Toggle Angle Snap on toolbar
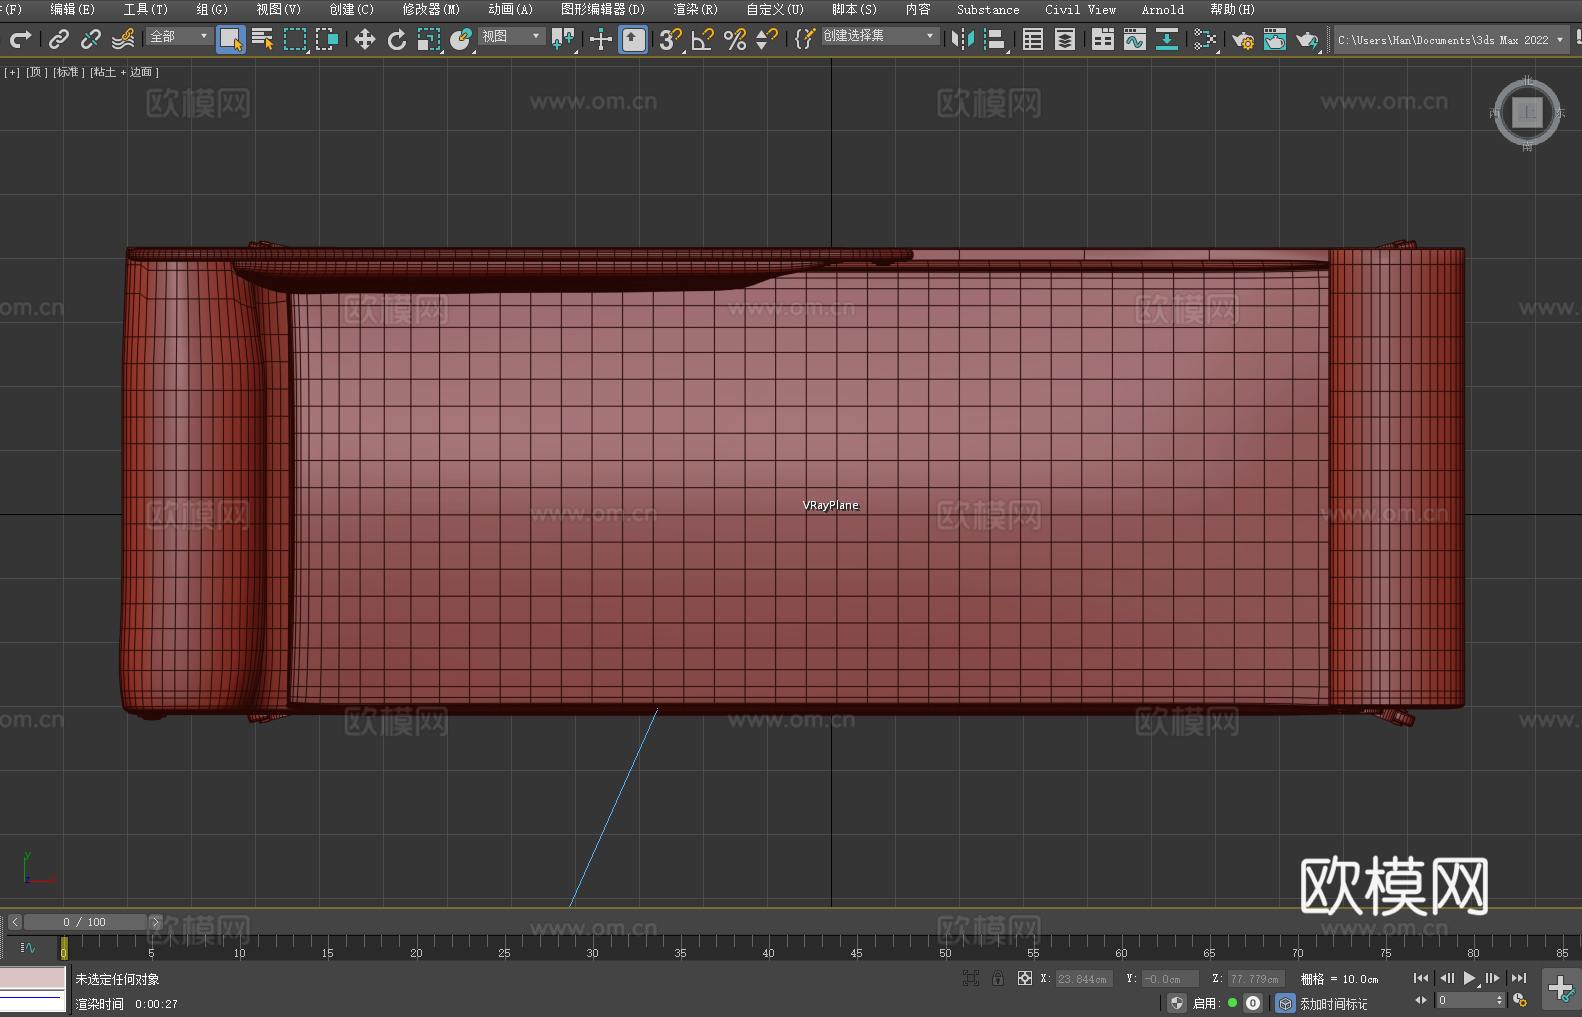 pyautogui.click(x=702, y=39)
